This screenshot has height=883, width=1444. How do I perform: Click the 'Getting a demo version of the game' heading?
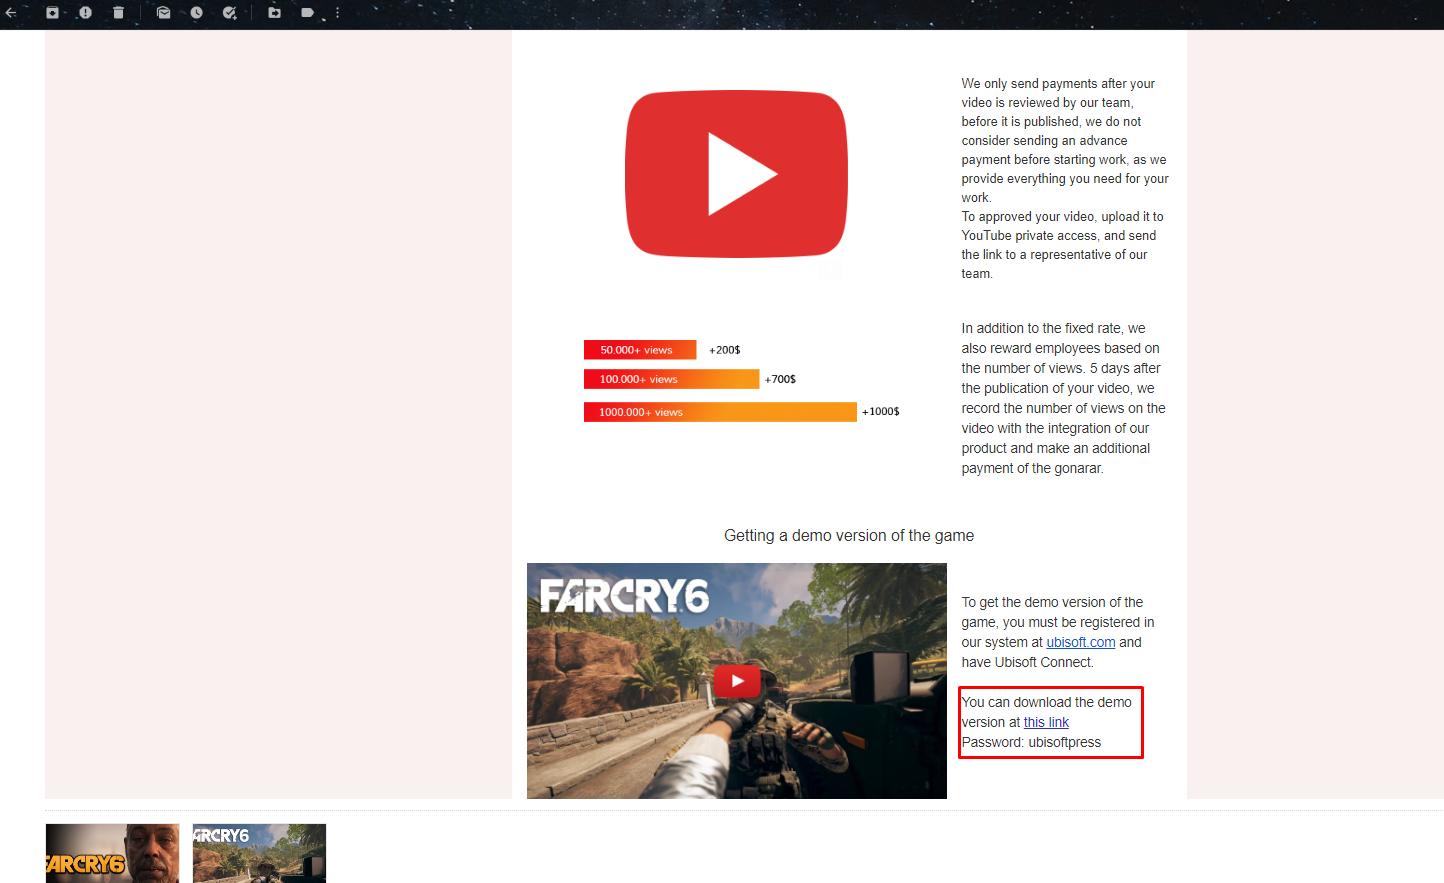(x=849, y=536)
